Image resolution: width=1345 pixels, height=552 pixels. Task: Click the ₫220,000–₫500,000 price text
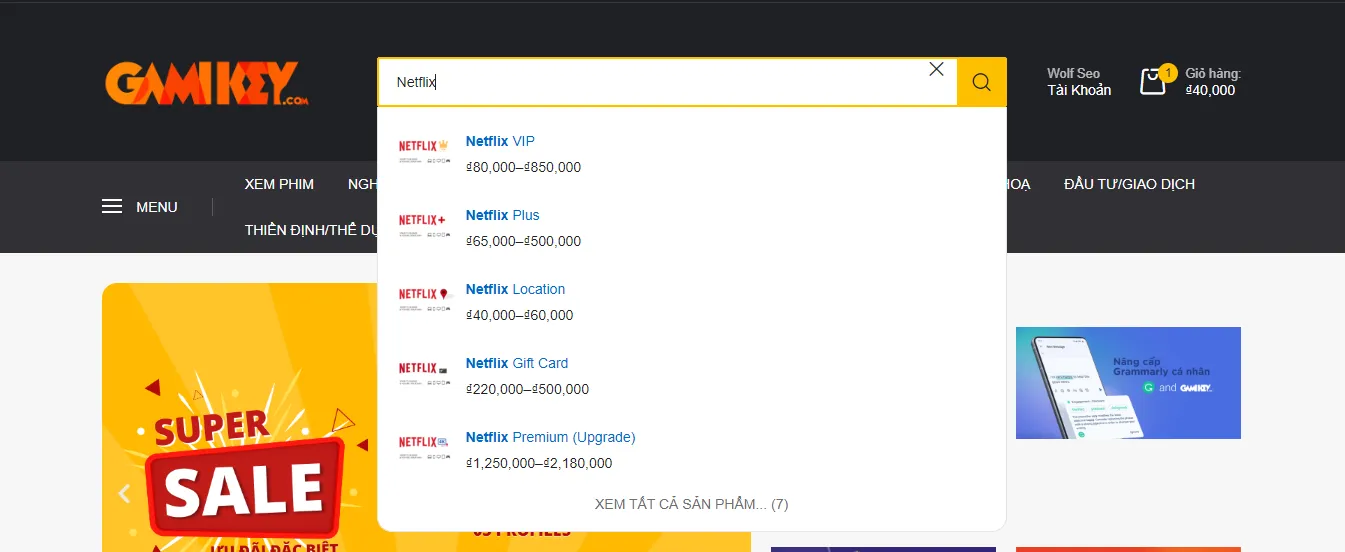point(528,389)
